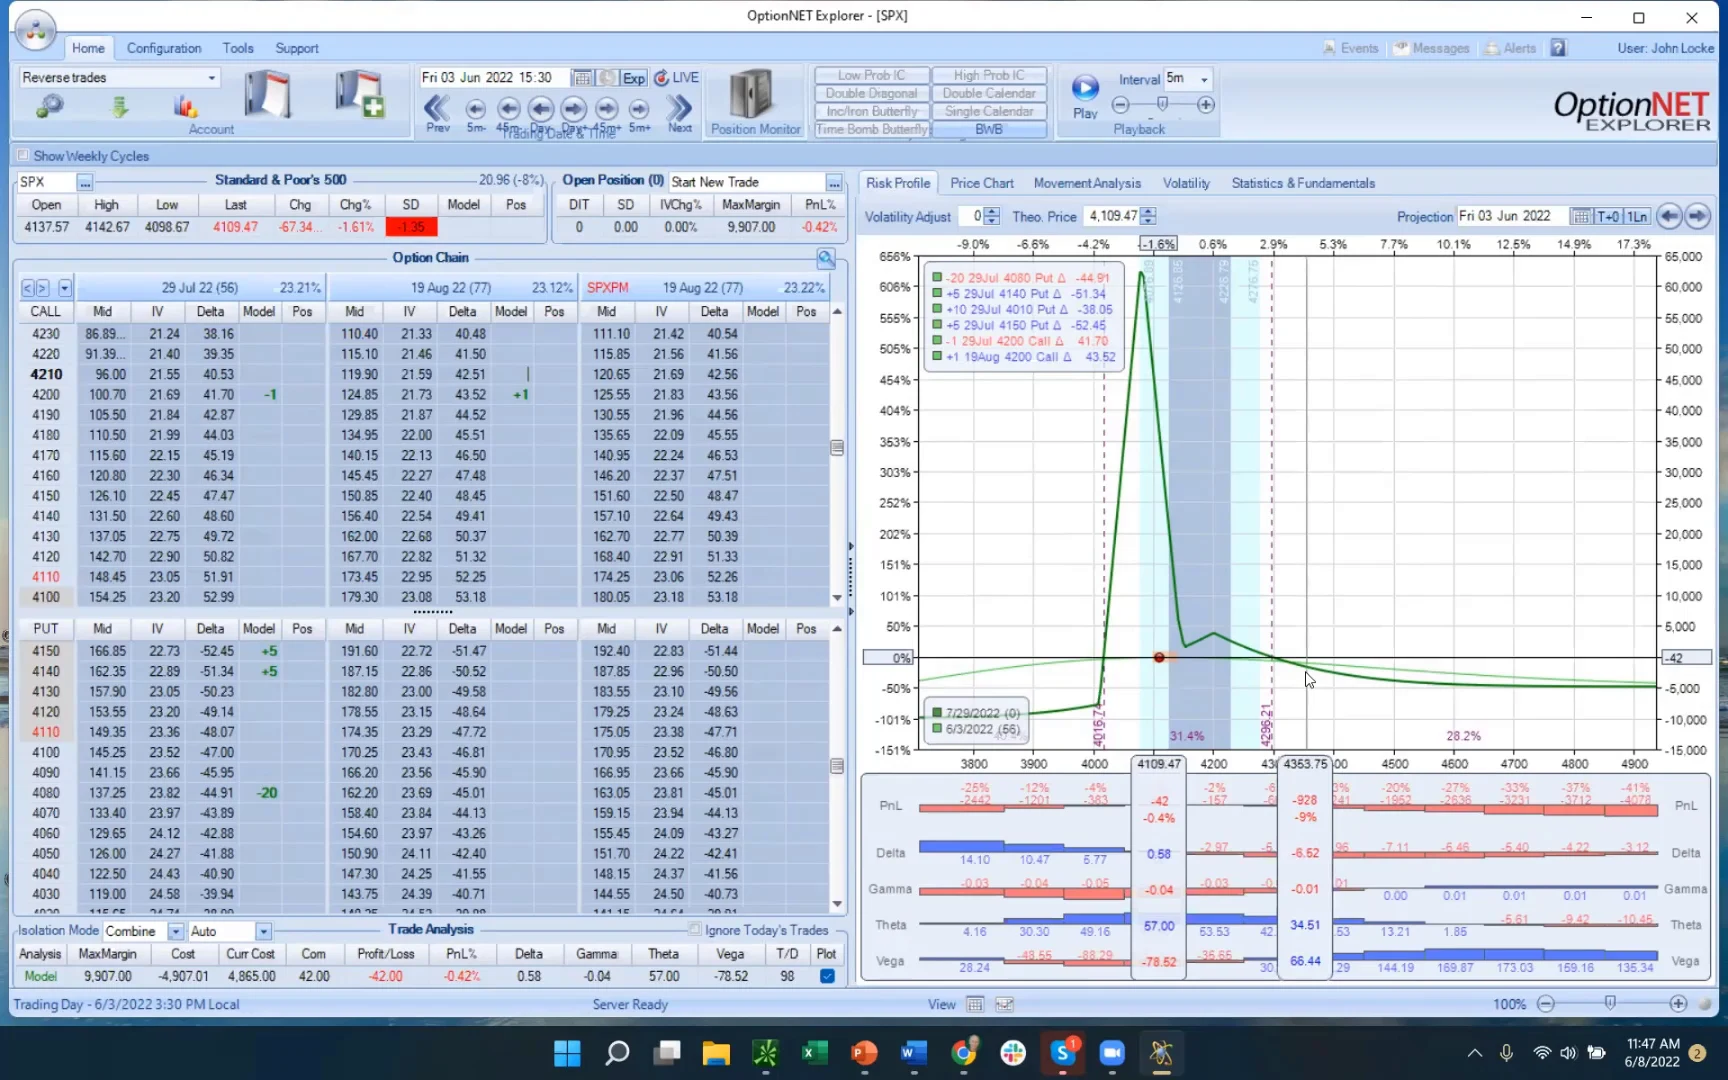The height and width of the screenshot is (1080, 1728).
Task: Start playback with the Play button
Action: [x=1085, y=87]
